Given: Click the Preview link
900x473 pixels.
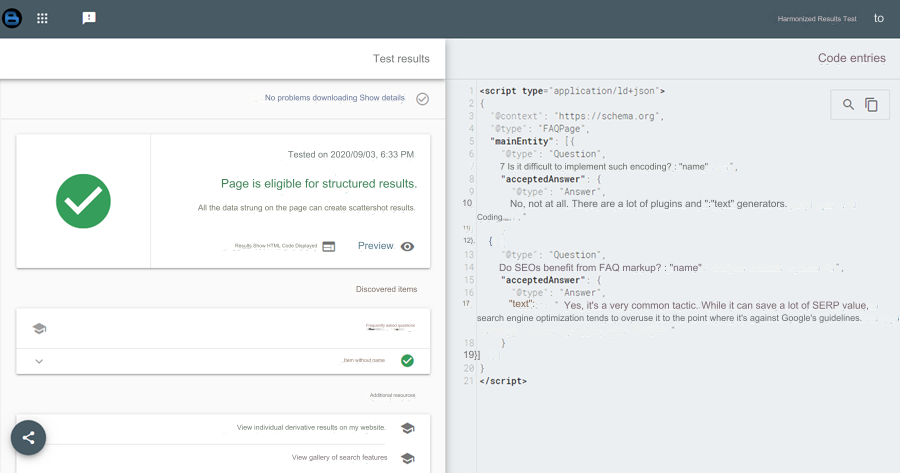Looking at the screenshot, I should tap(375, 246).
